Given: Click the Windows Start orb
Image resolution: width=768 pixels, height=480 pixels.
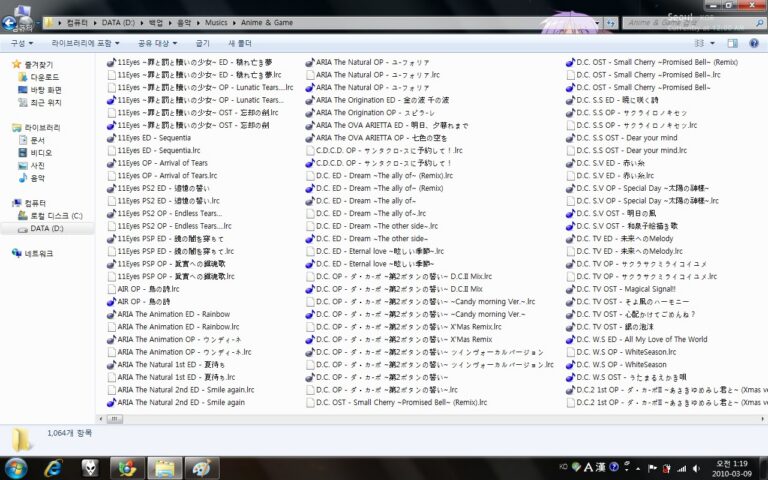Looking at the screenshot, I should click(x=16, y=468).
